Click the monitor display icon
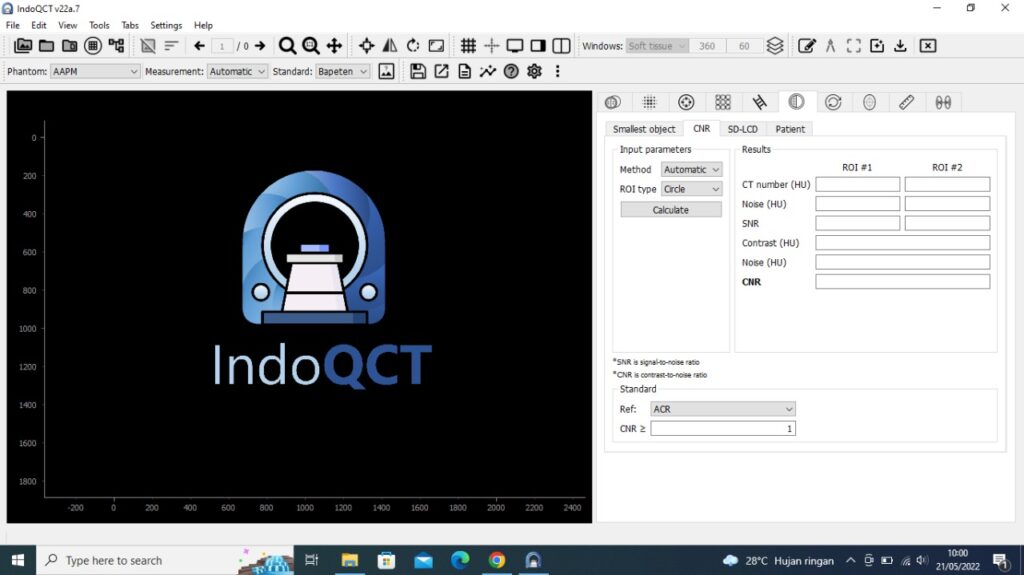The width and height of the screenshot is (1024, 575). click(x=515, y=46)
